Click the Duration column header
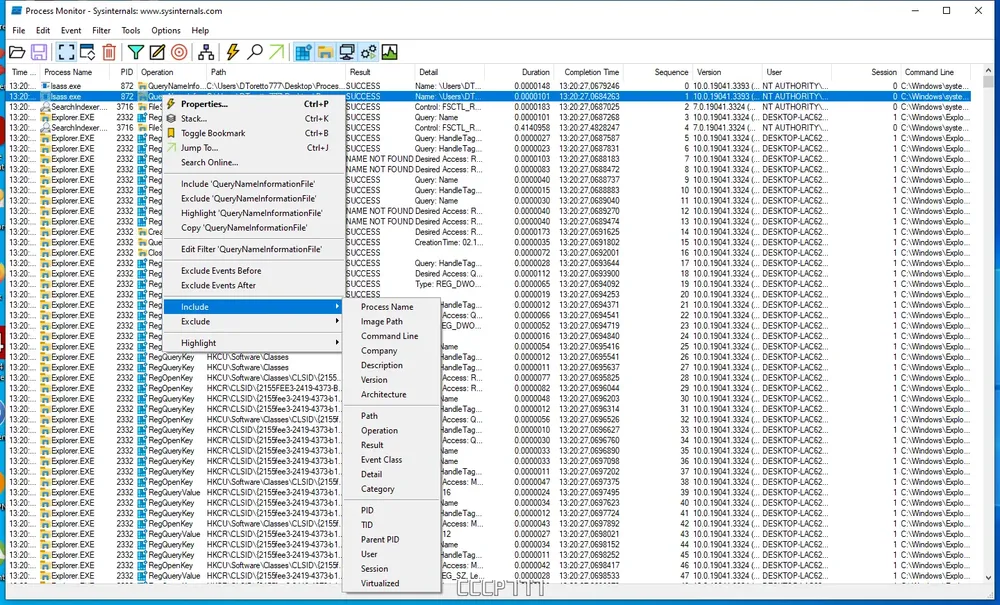 536,72
